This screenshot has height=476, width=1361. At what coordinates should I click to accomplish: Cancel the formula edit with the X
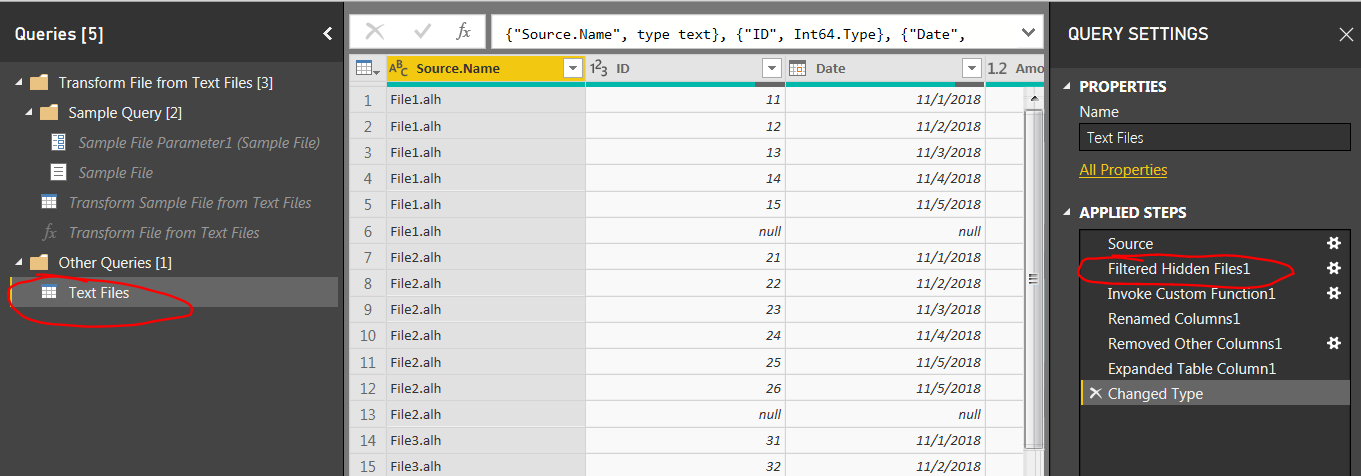pyautogui.click(x=375, y=32)
